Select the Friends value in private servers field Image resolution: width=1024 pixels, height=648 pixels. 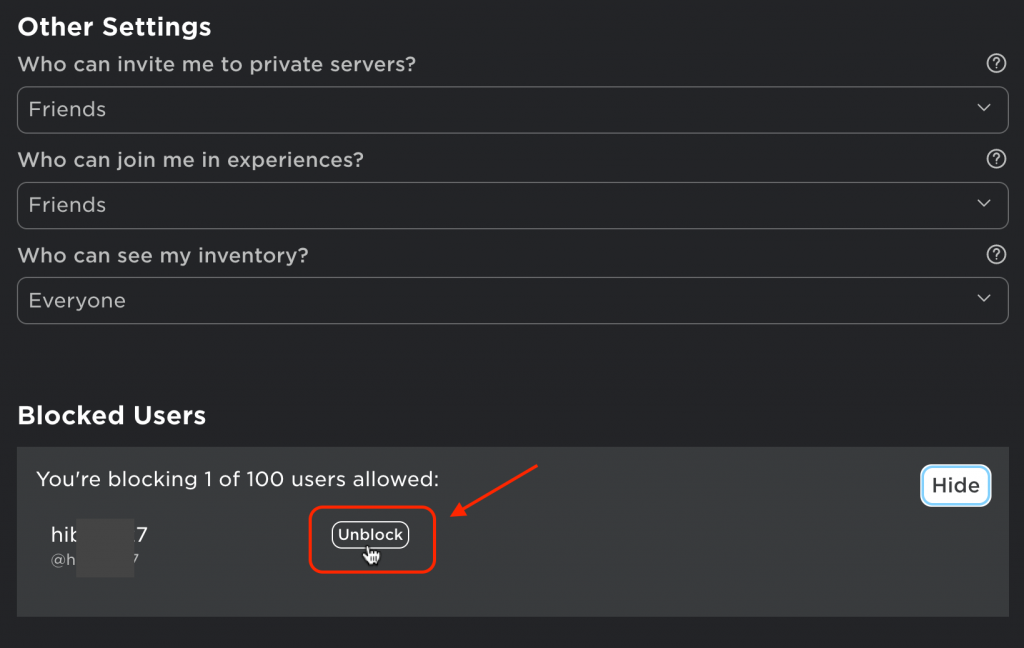(67, 109)
